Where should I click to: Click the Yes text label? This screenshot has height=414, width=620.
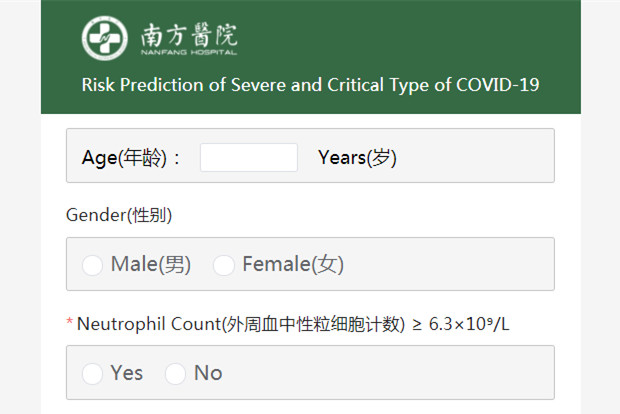click(127, 373)
